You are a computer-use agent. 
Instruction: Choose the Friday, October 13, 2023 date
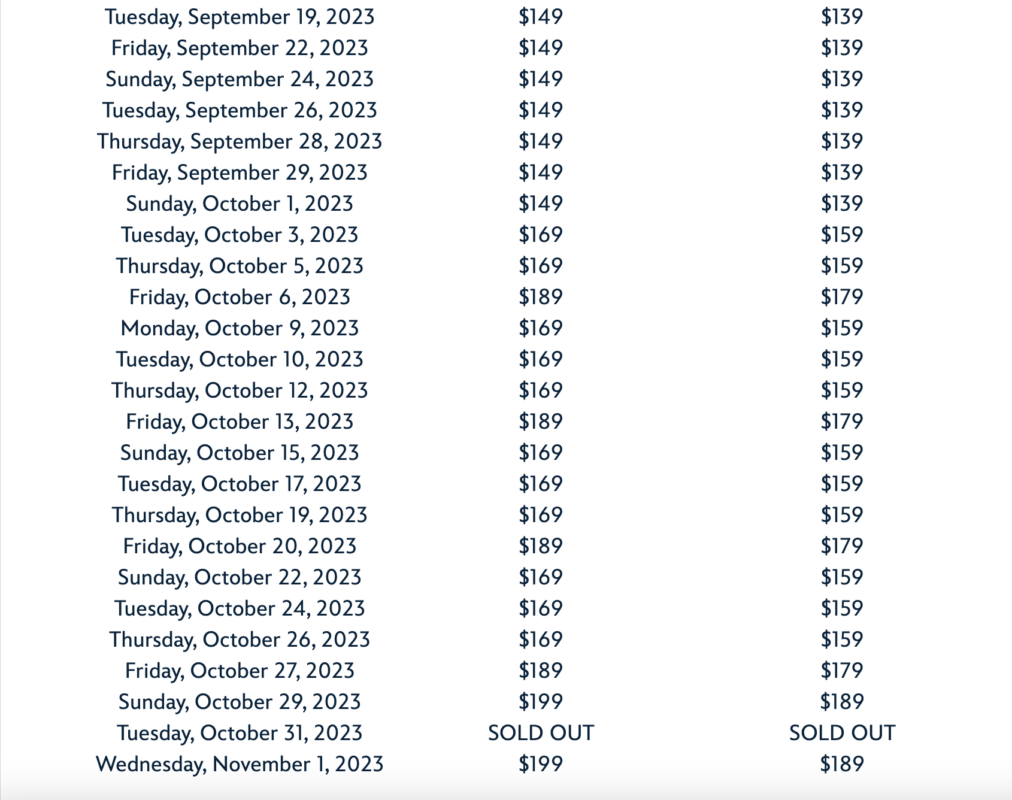pyautogui.click(x=239, y=421)
